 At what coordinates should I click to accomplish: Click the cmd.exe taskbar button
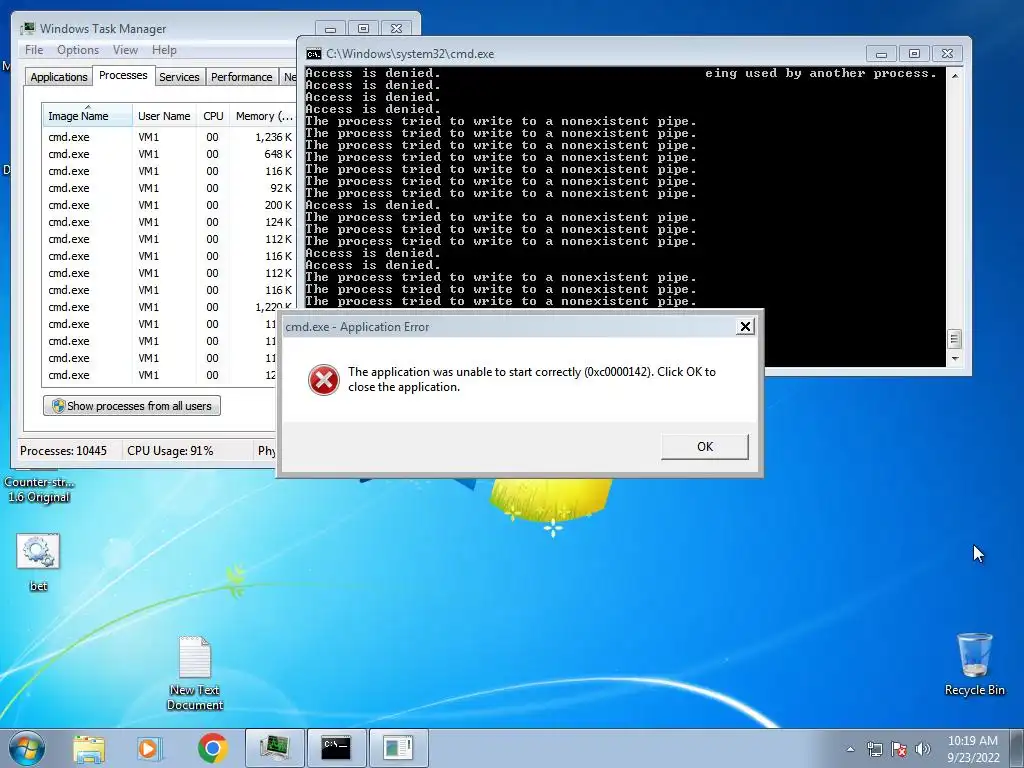point(336,748)
